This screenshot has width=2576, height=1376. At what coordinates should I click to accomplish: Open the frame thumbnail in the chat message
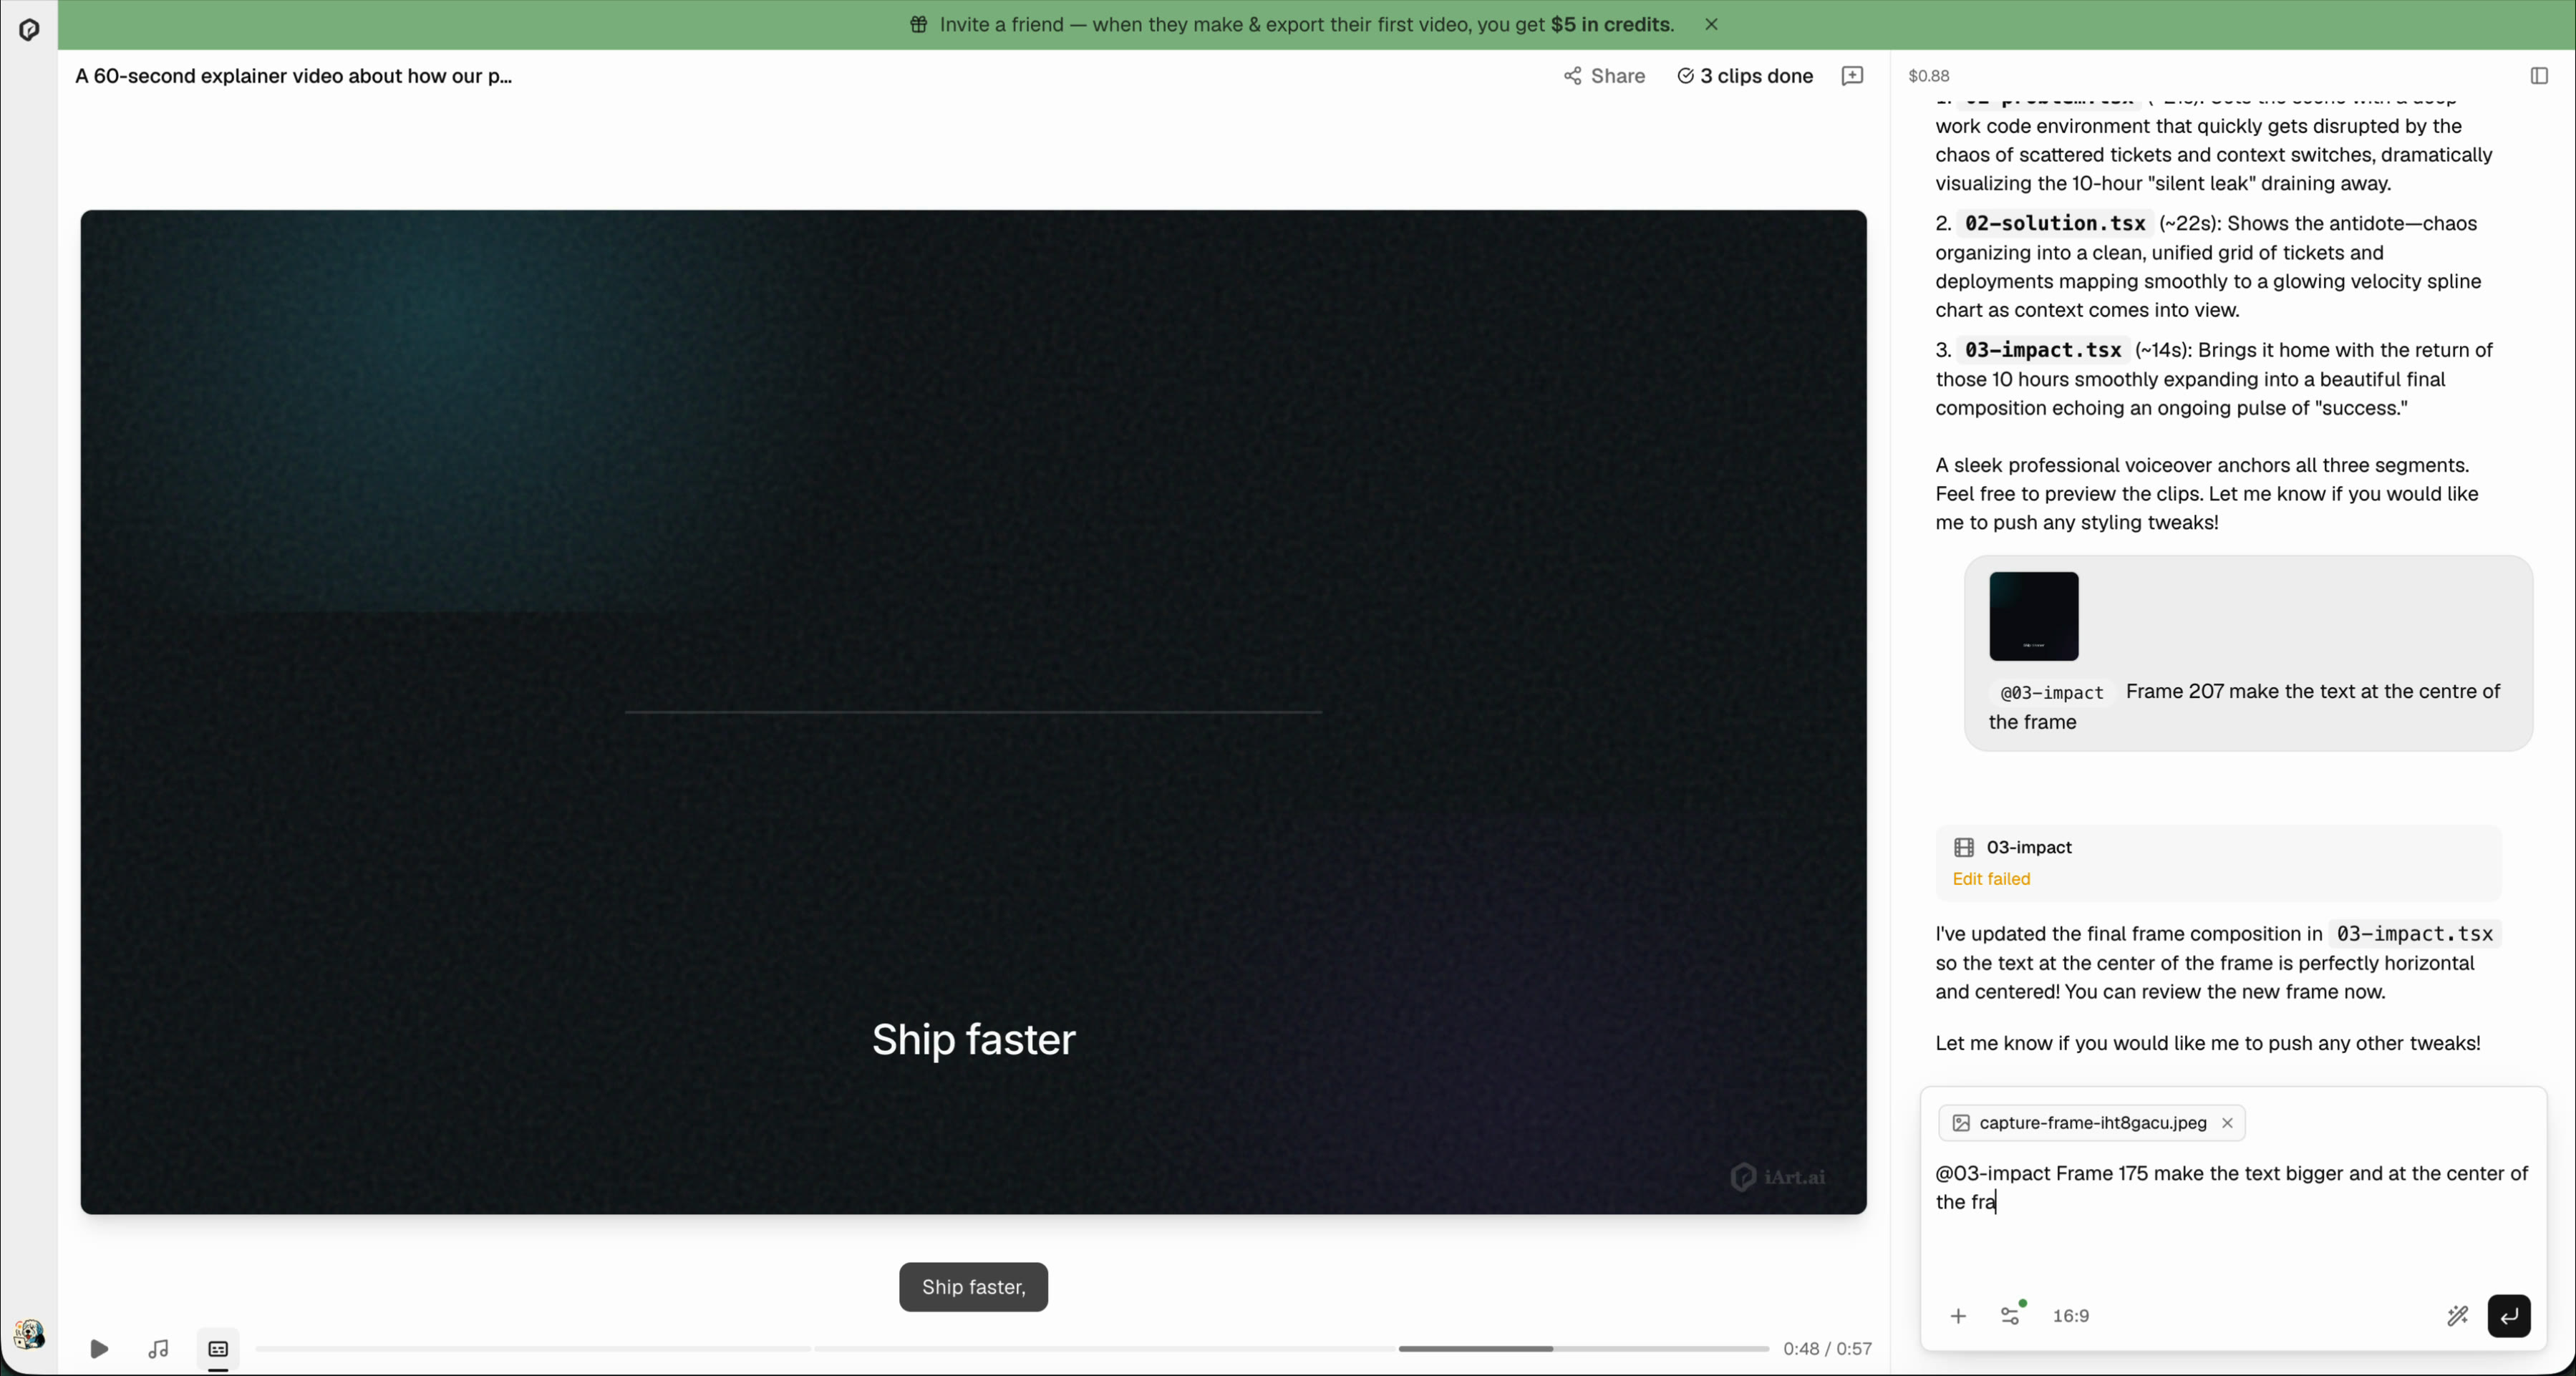pyautogui.click(x=2033, y=616)
